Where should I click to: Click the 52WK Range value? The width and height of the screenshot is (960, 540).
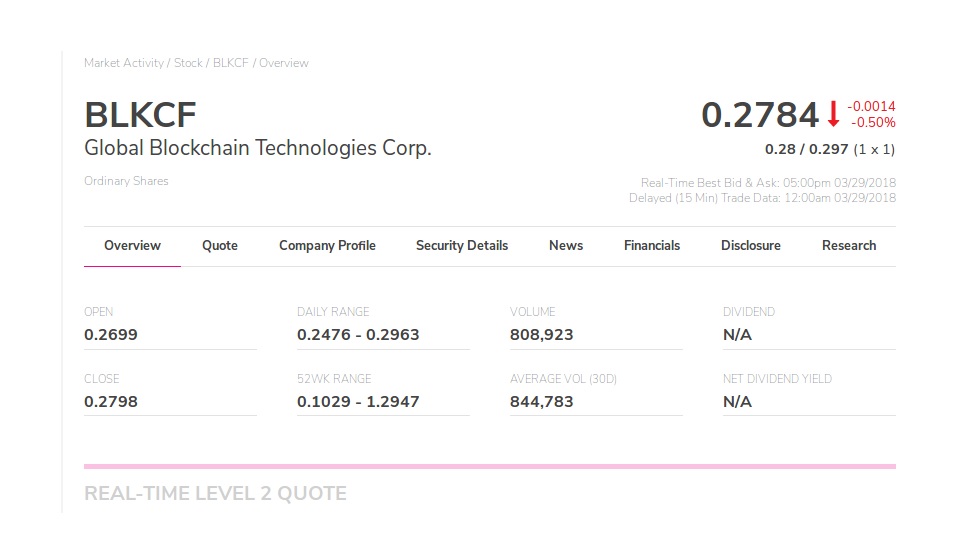point(358,402)
